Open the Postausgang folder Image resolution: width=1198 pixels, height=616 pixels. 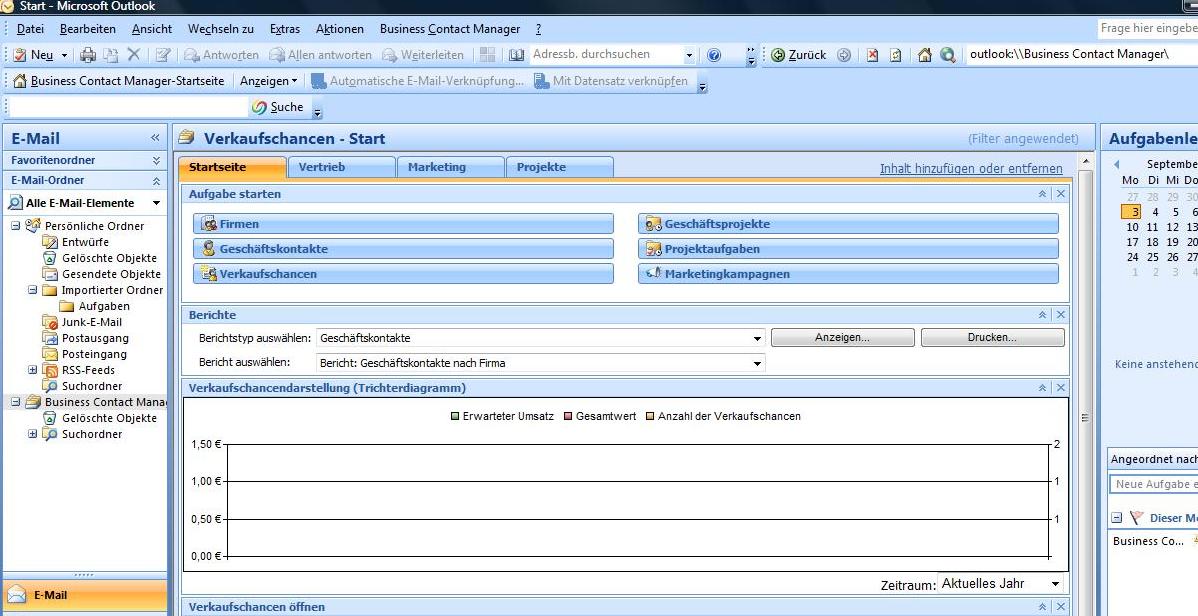point(95,338)
